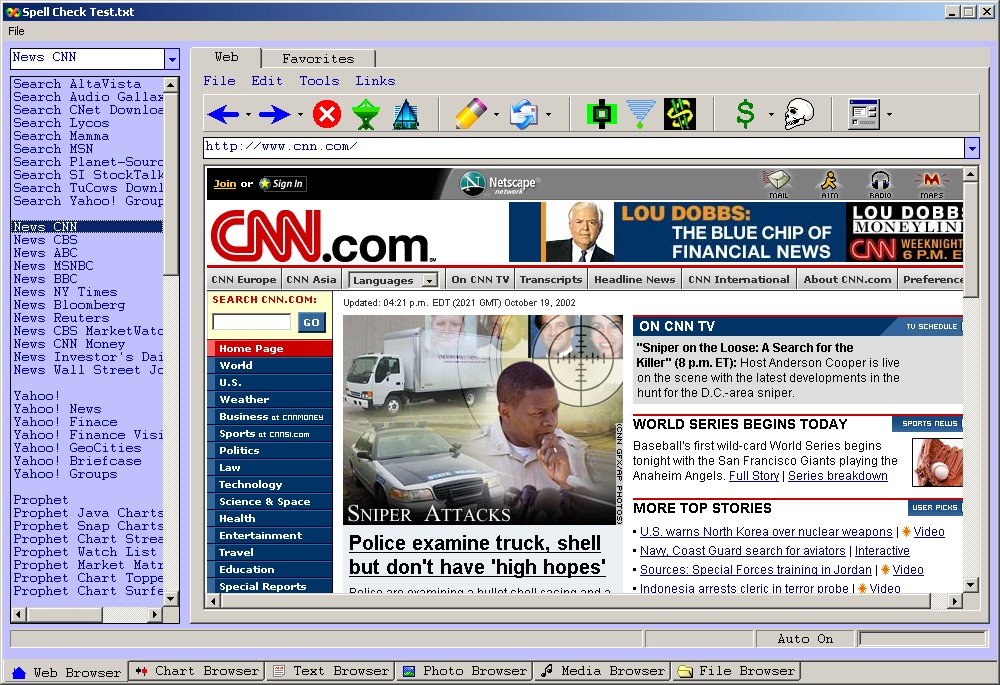Click the Web Browser home icon
1000x685 pixels.
click(x=18, y=672)
